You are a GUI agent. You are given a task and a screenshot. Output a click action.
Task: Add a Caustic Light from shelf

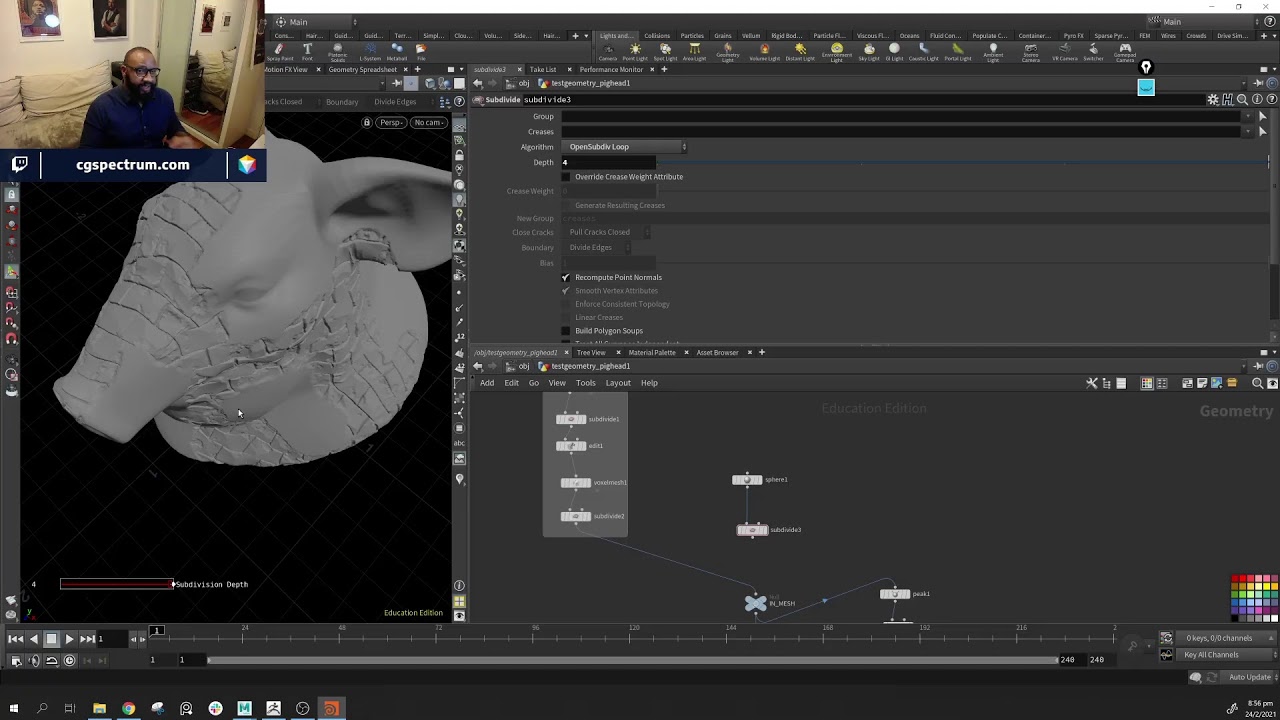click(x=923, y=52)
